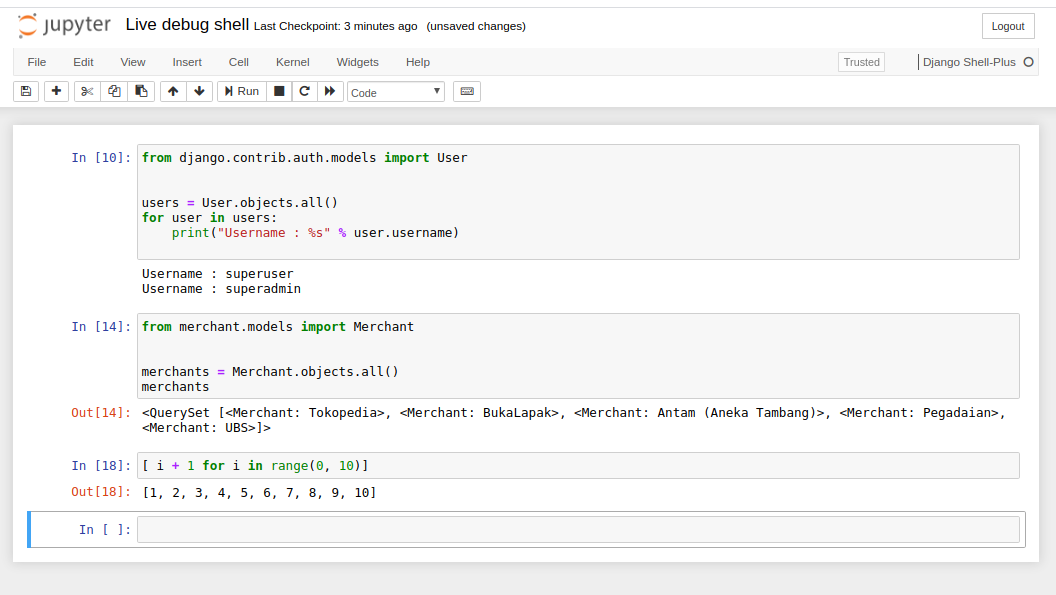The width and height of the screenshot is (1056, 595).
Task: Click into the In [10] code cell
Action: point(579,202)
